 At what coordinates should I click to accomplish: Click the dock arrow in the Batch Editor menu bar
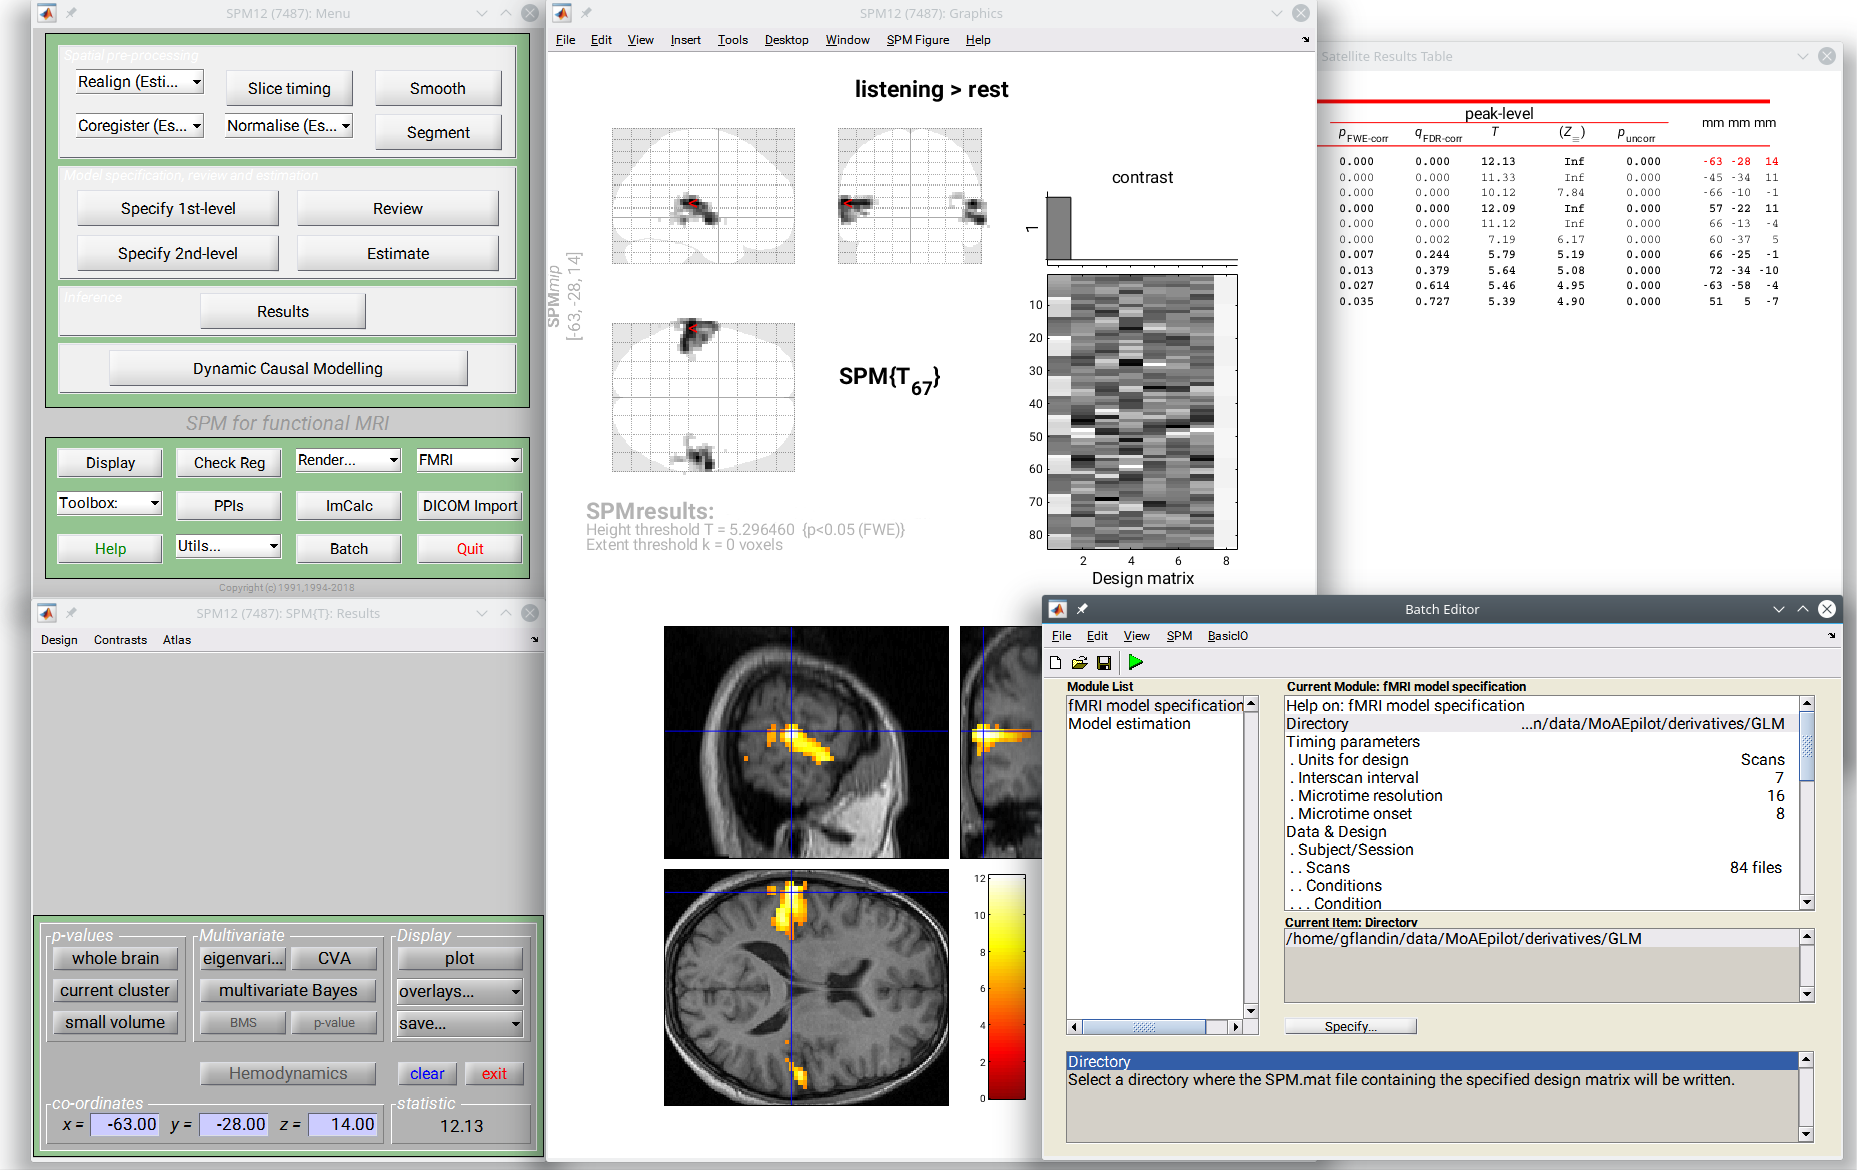tap(1831, 636)
